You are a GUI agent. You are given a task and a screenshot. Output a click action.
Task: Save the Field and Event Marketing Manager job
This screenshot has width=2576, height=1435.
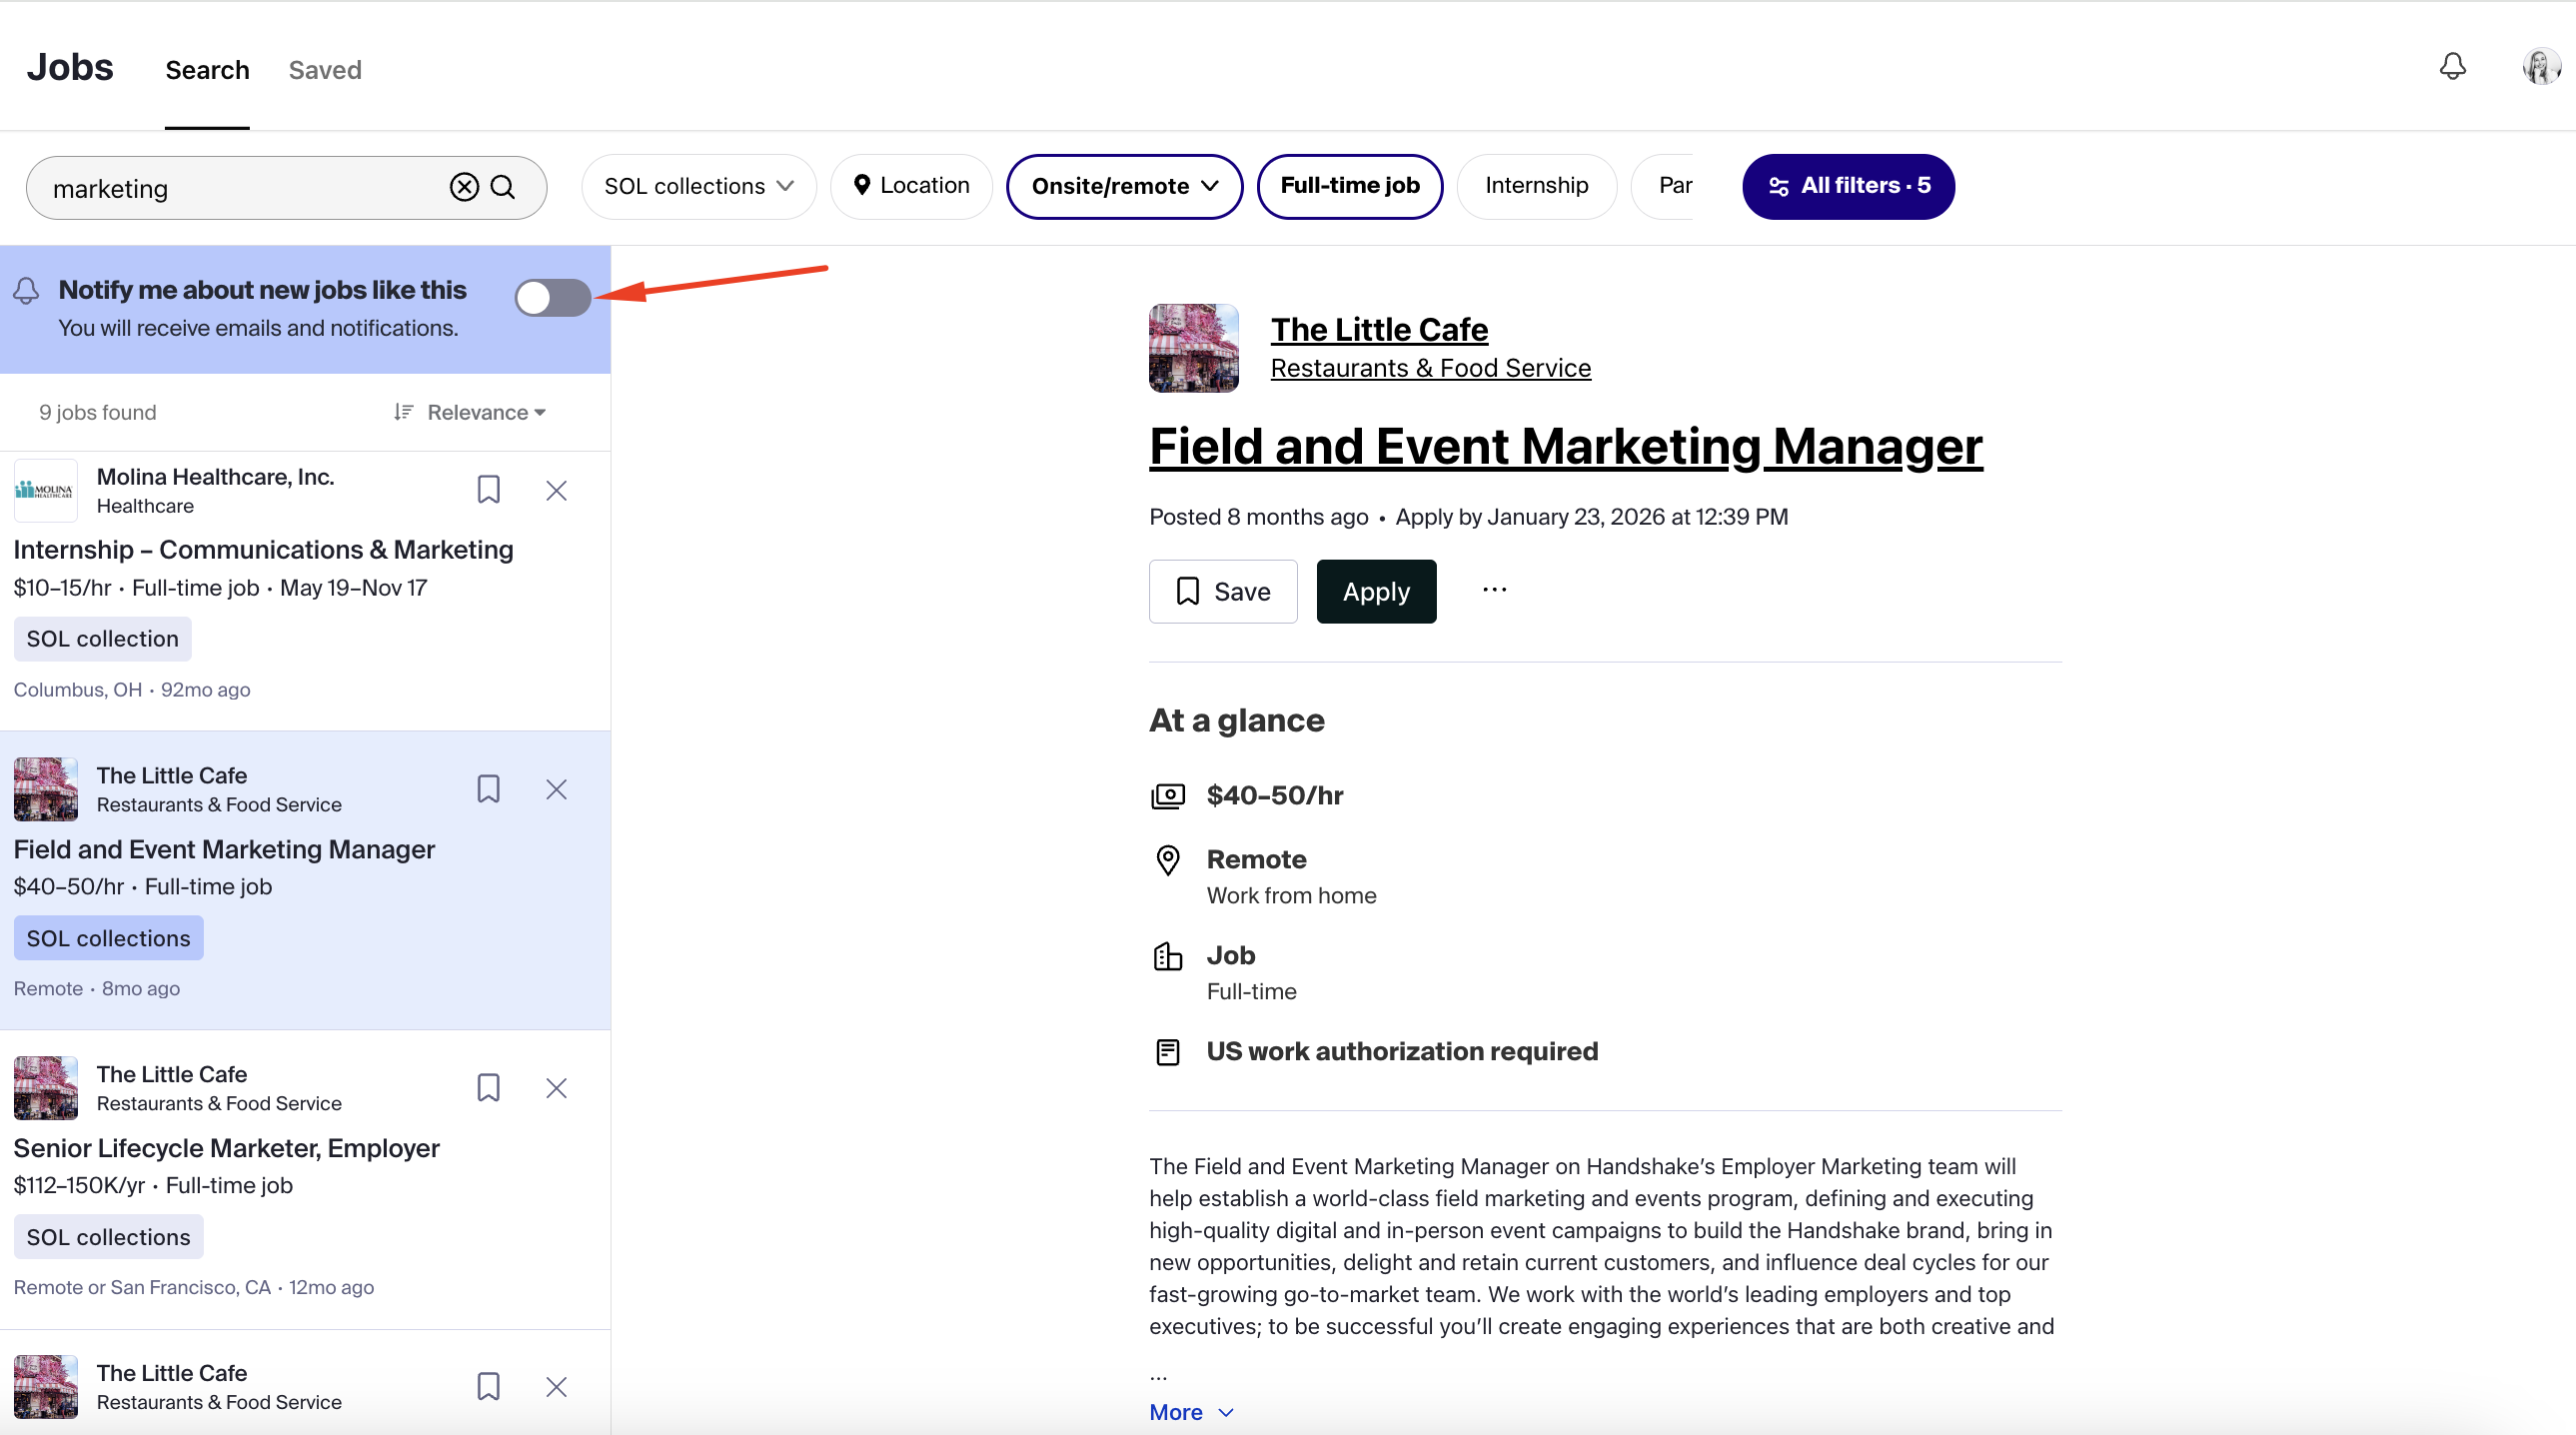1222,591
